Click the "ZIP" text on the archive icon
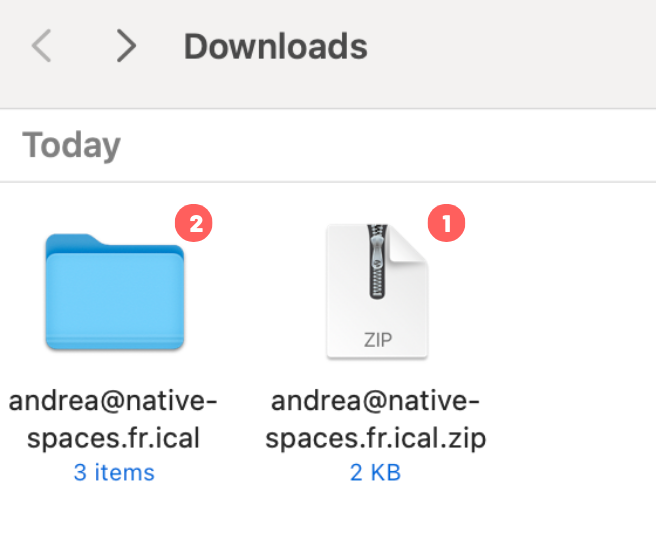The width and height of the screenshot is (656, 553). click(376, 337)
